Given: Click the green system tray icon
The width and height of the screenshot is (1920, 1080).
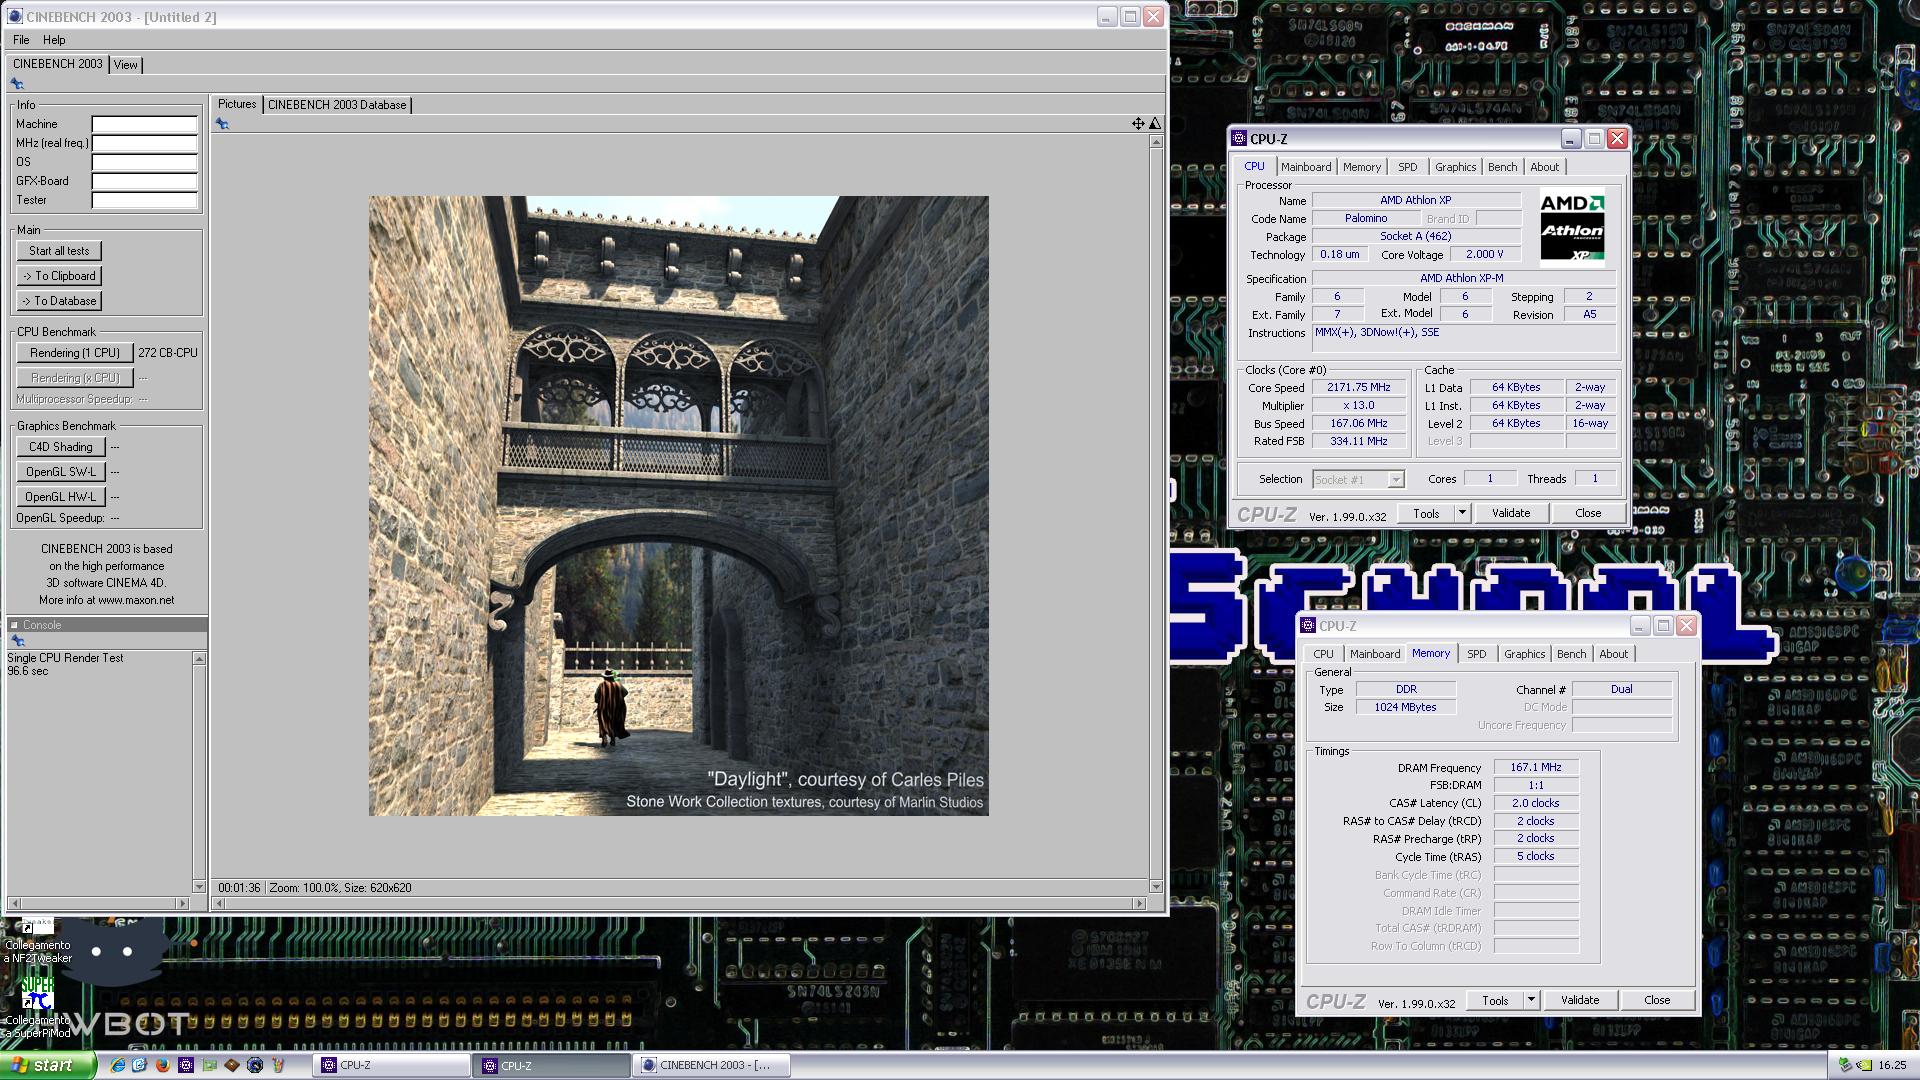Looking at the screenshot, I should coord(1865,1066).
